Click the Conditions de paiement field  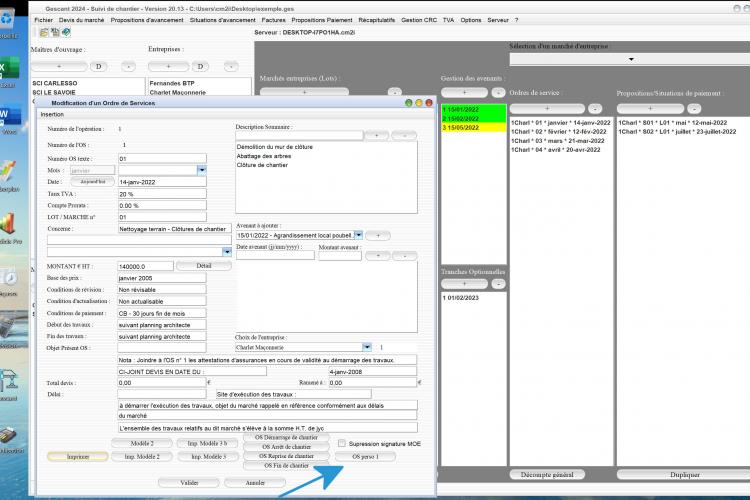click(x=162, y=313)
